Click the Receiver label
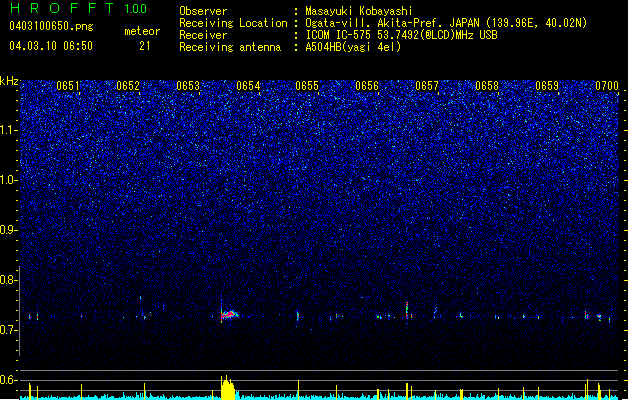The width and height of the screenshot is (629, 400). (x=203, y=35)
